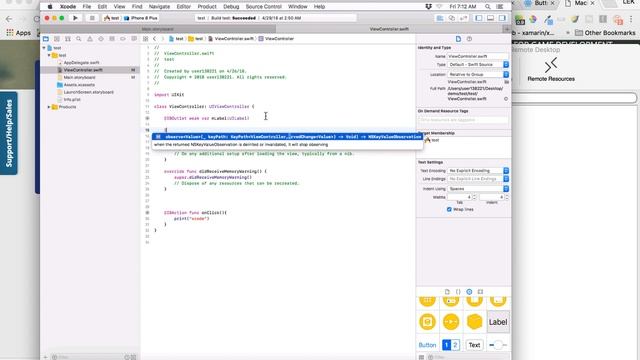Open the Type dropdown in Identity section

[478, 64]
